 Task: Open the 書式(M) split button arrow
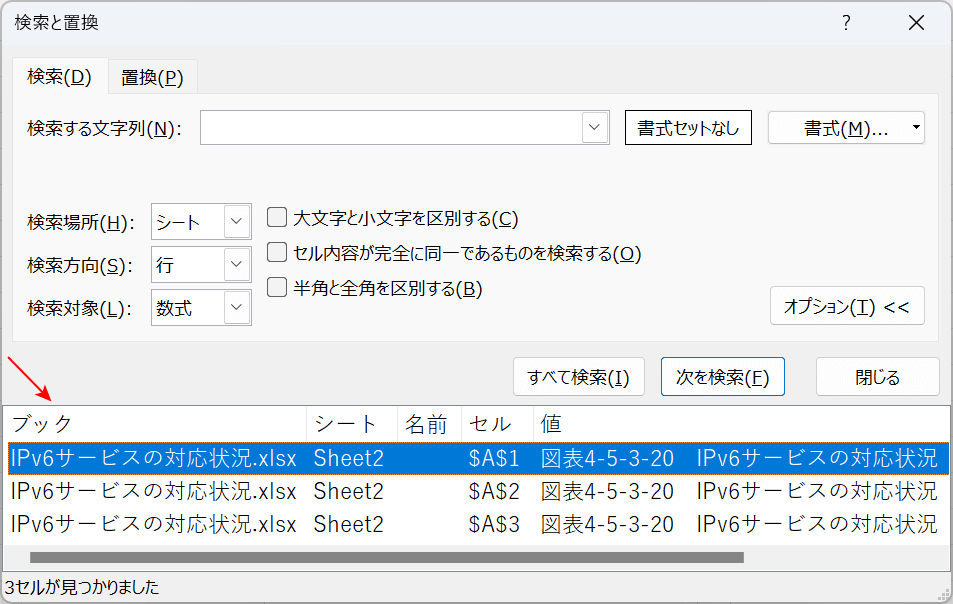(x=916, y=128)
